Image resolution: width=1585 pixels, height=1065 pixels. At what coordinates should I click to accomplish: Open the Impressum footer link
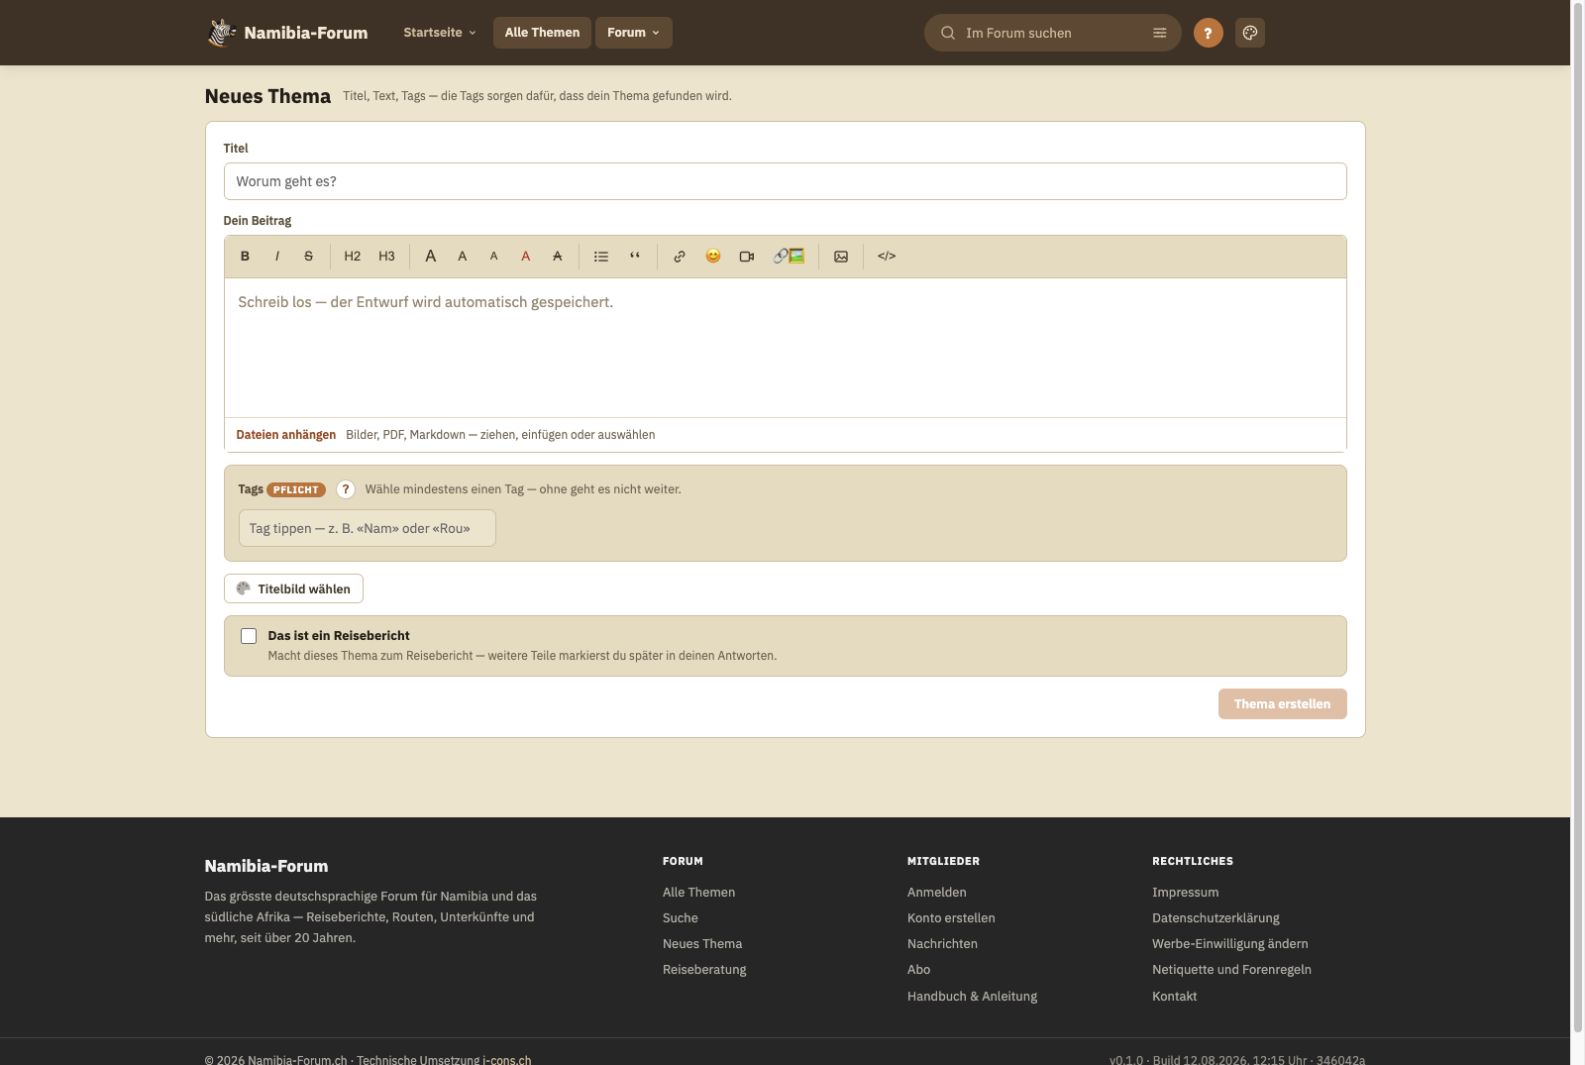click(1185, 892)
